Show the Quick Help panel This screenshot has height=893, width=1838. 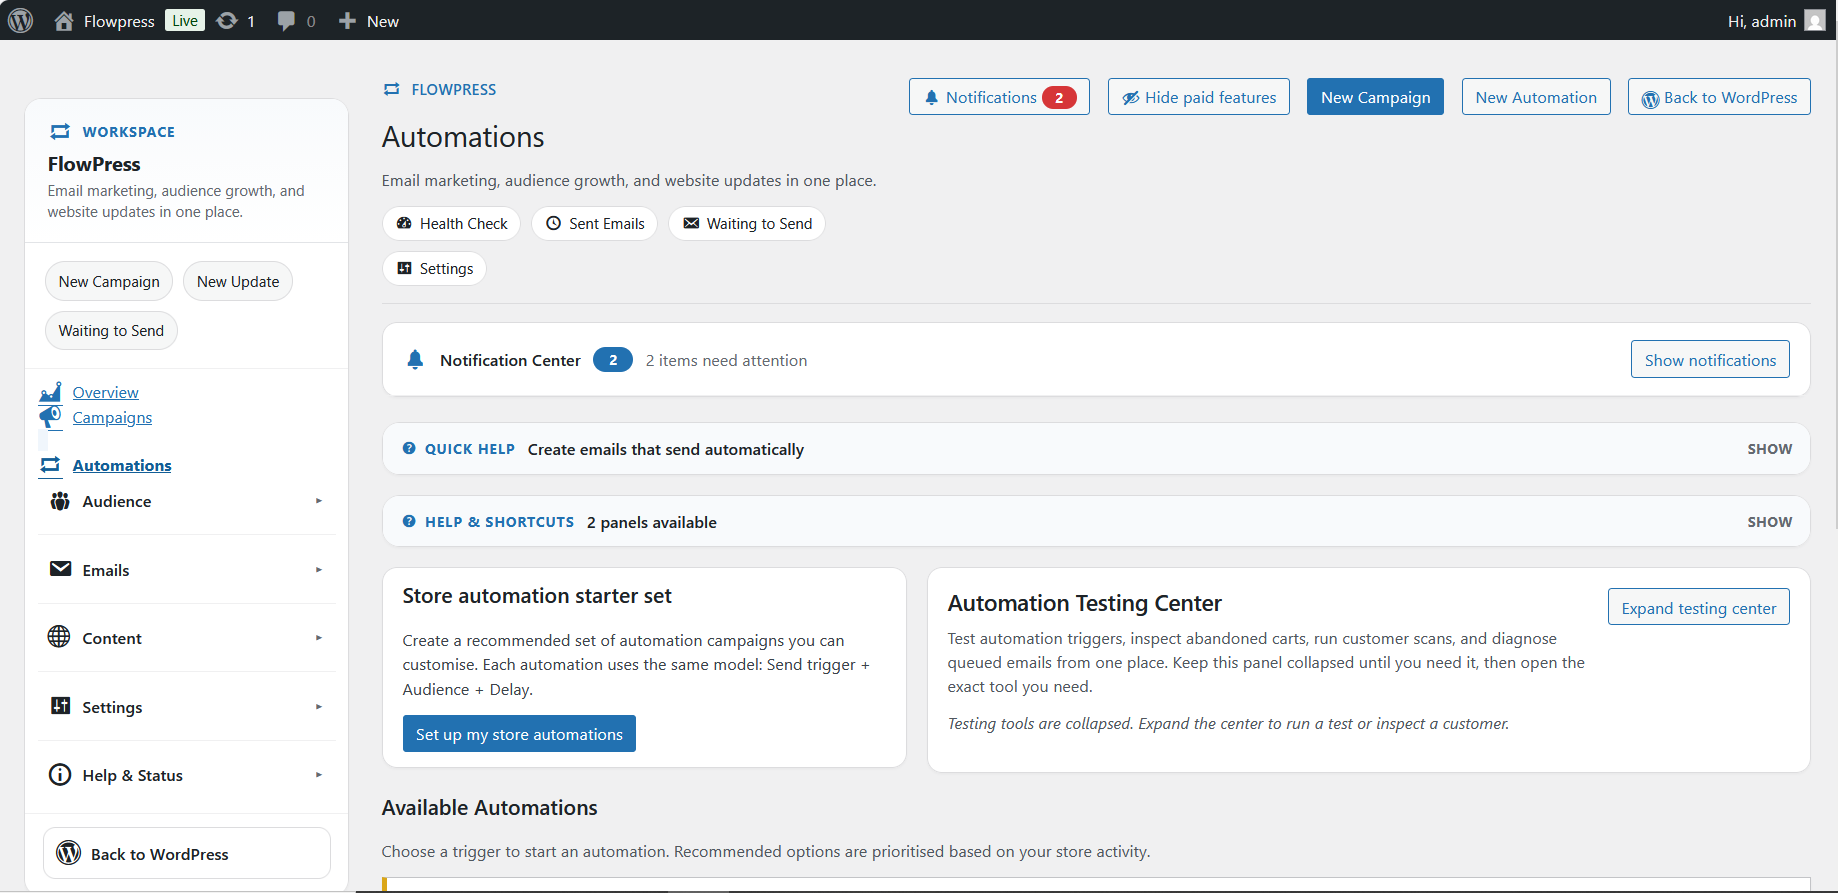tap(1769, 449)
